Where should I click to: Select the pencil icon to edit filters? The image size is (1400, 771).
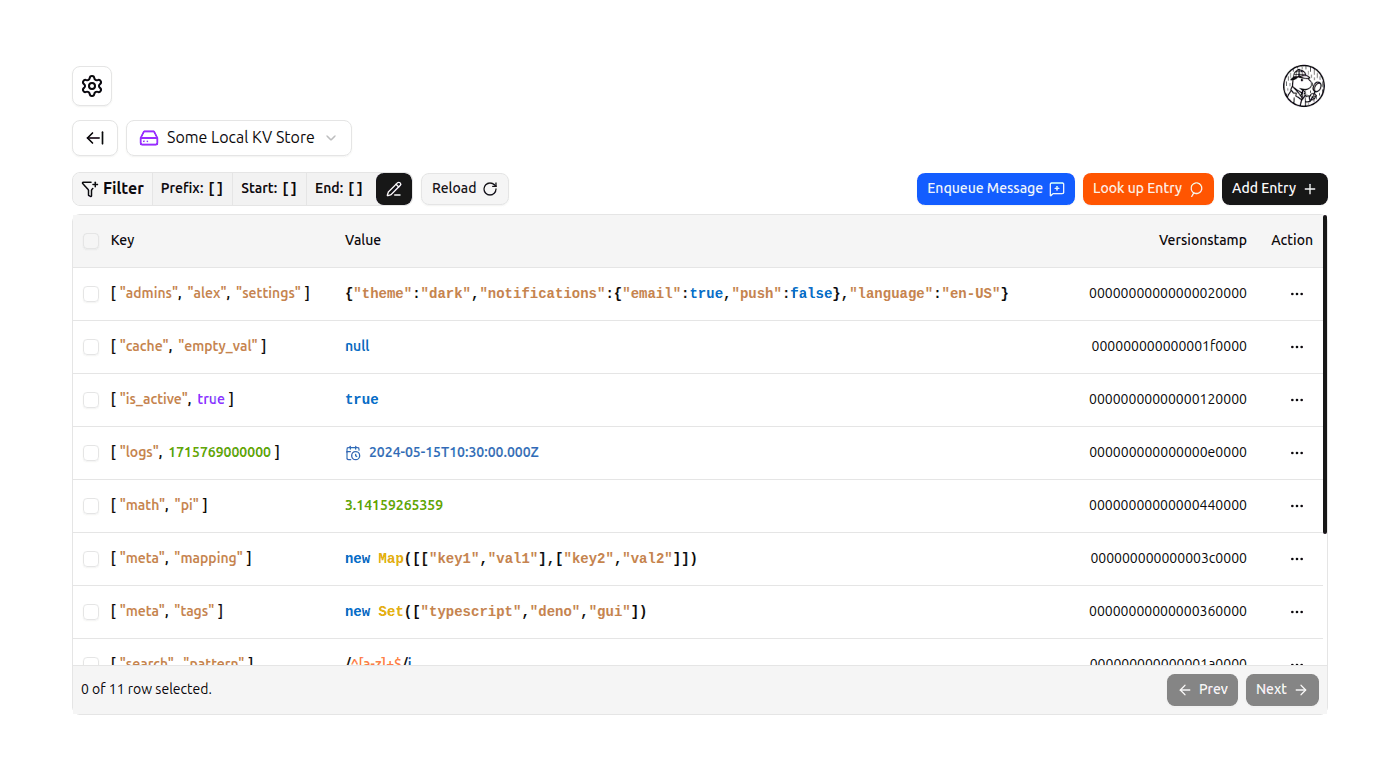(x=393, y=188)
